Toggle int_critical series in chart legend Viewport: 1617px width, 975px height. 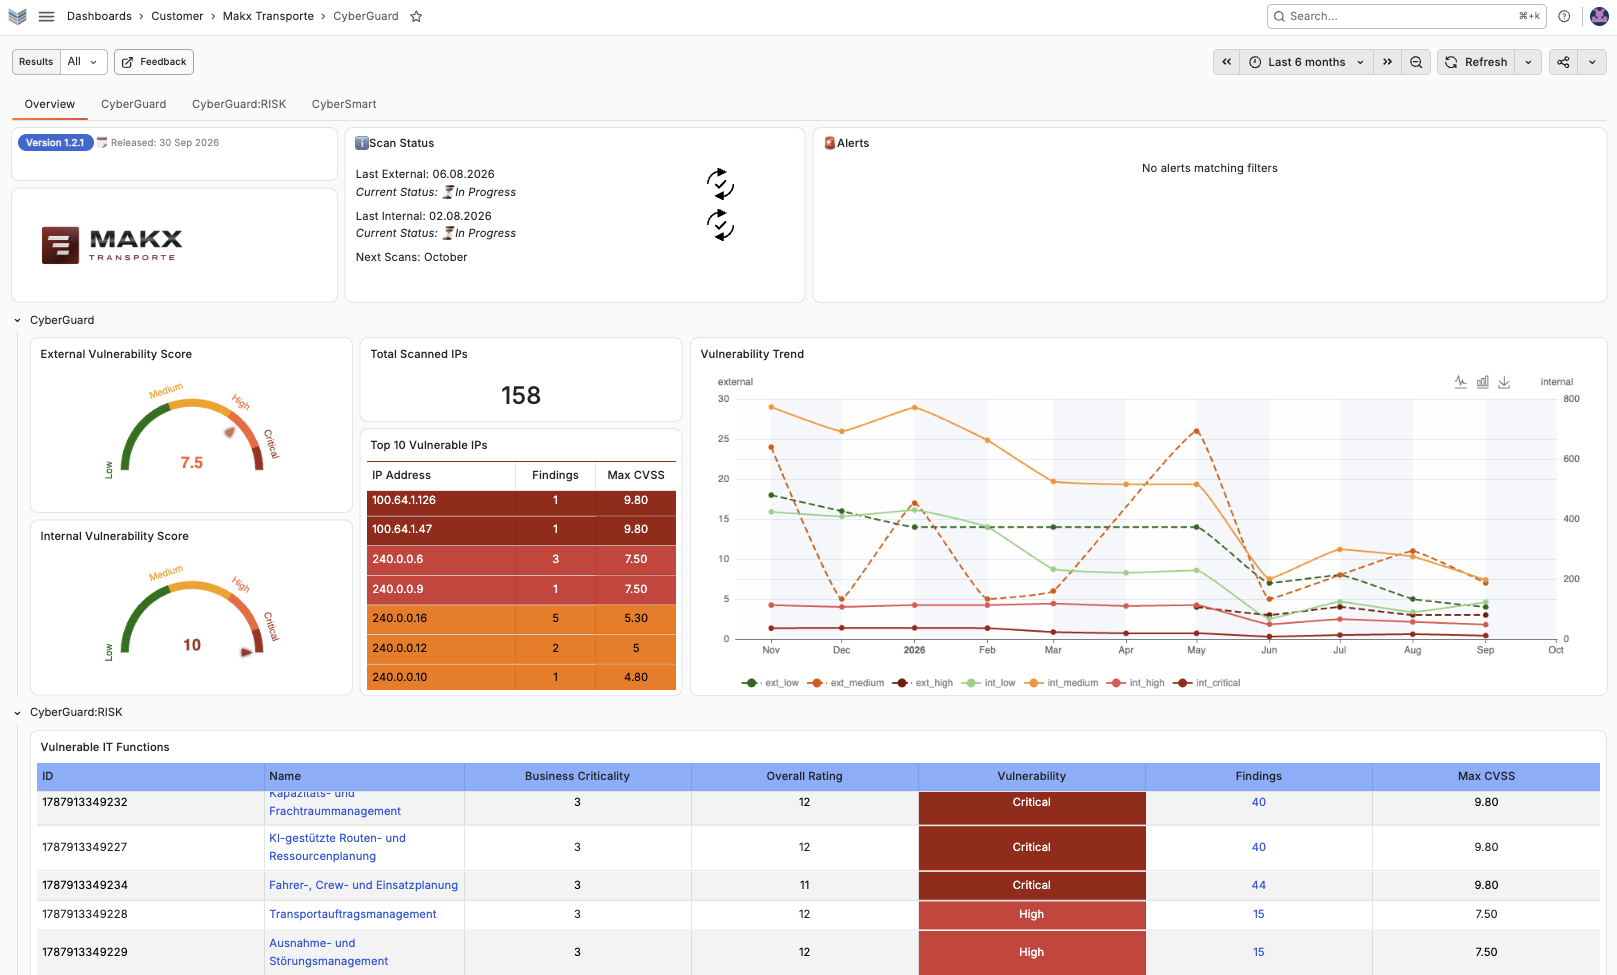pyautogui.click(x=1207, y=683)
